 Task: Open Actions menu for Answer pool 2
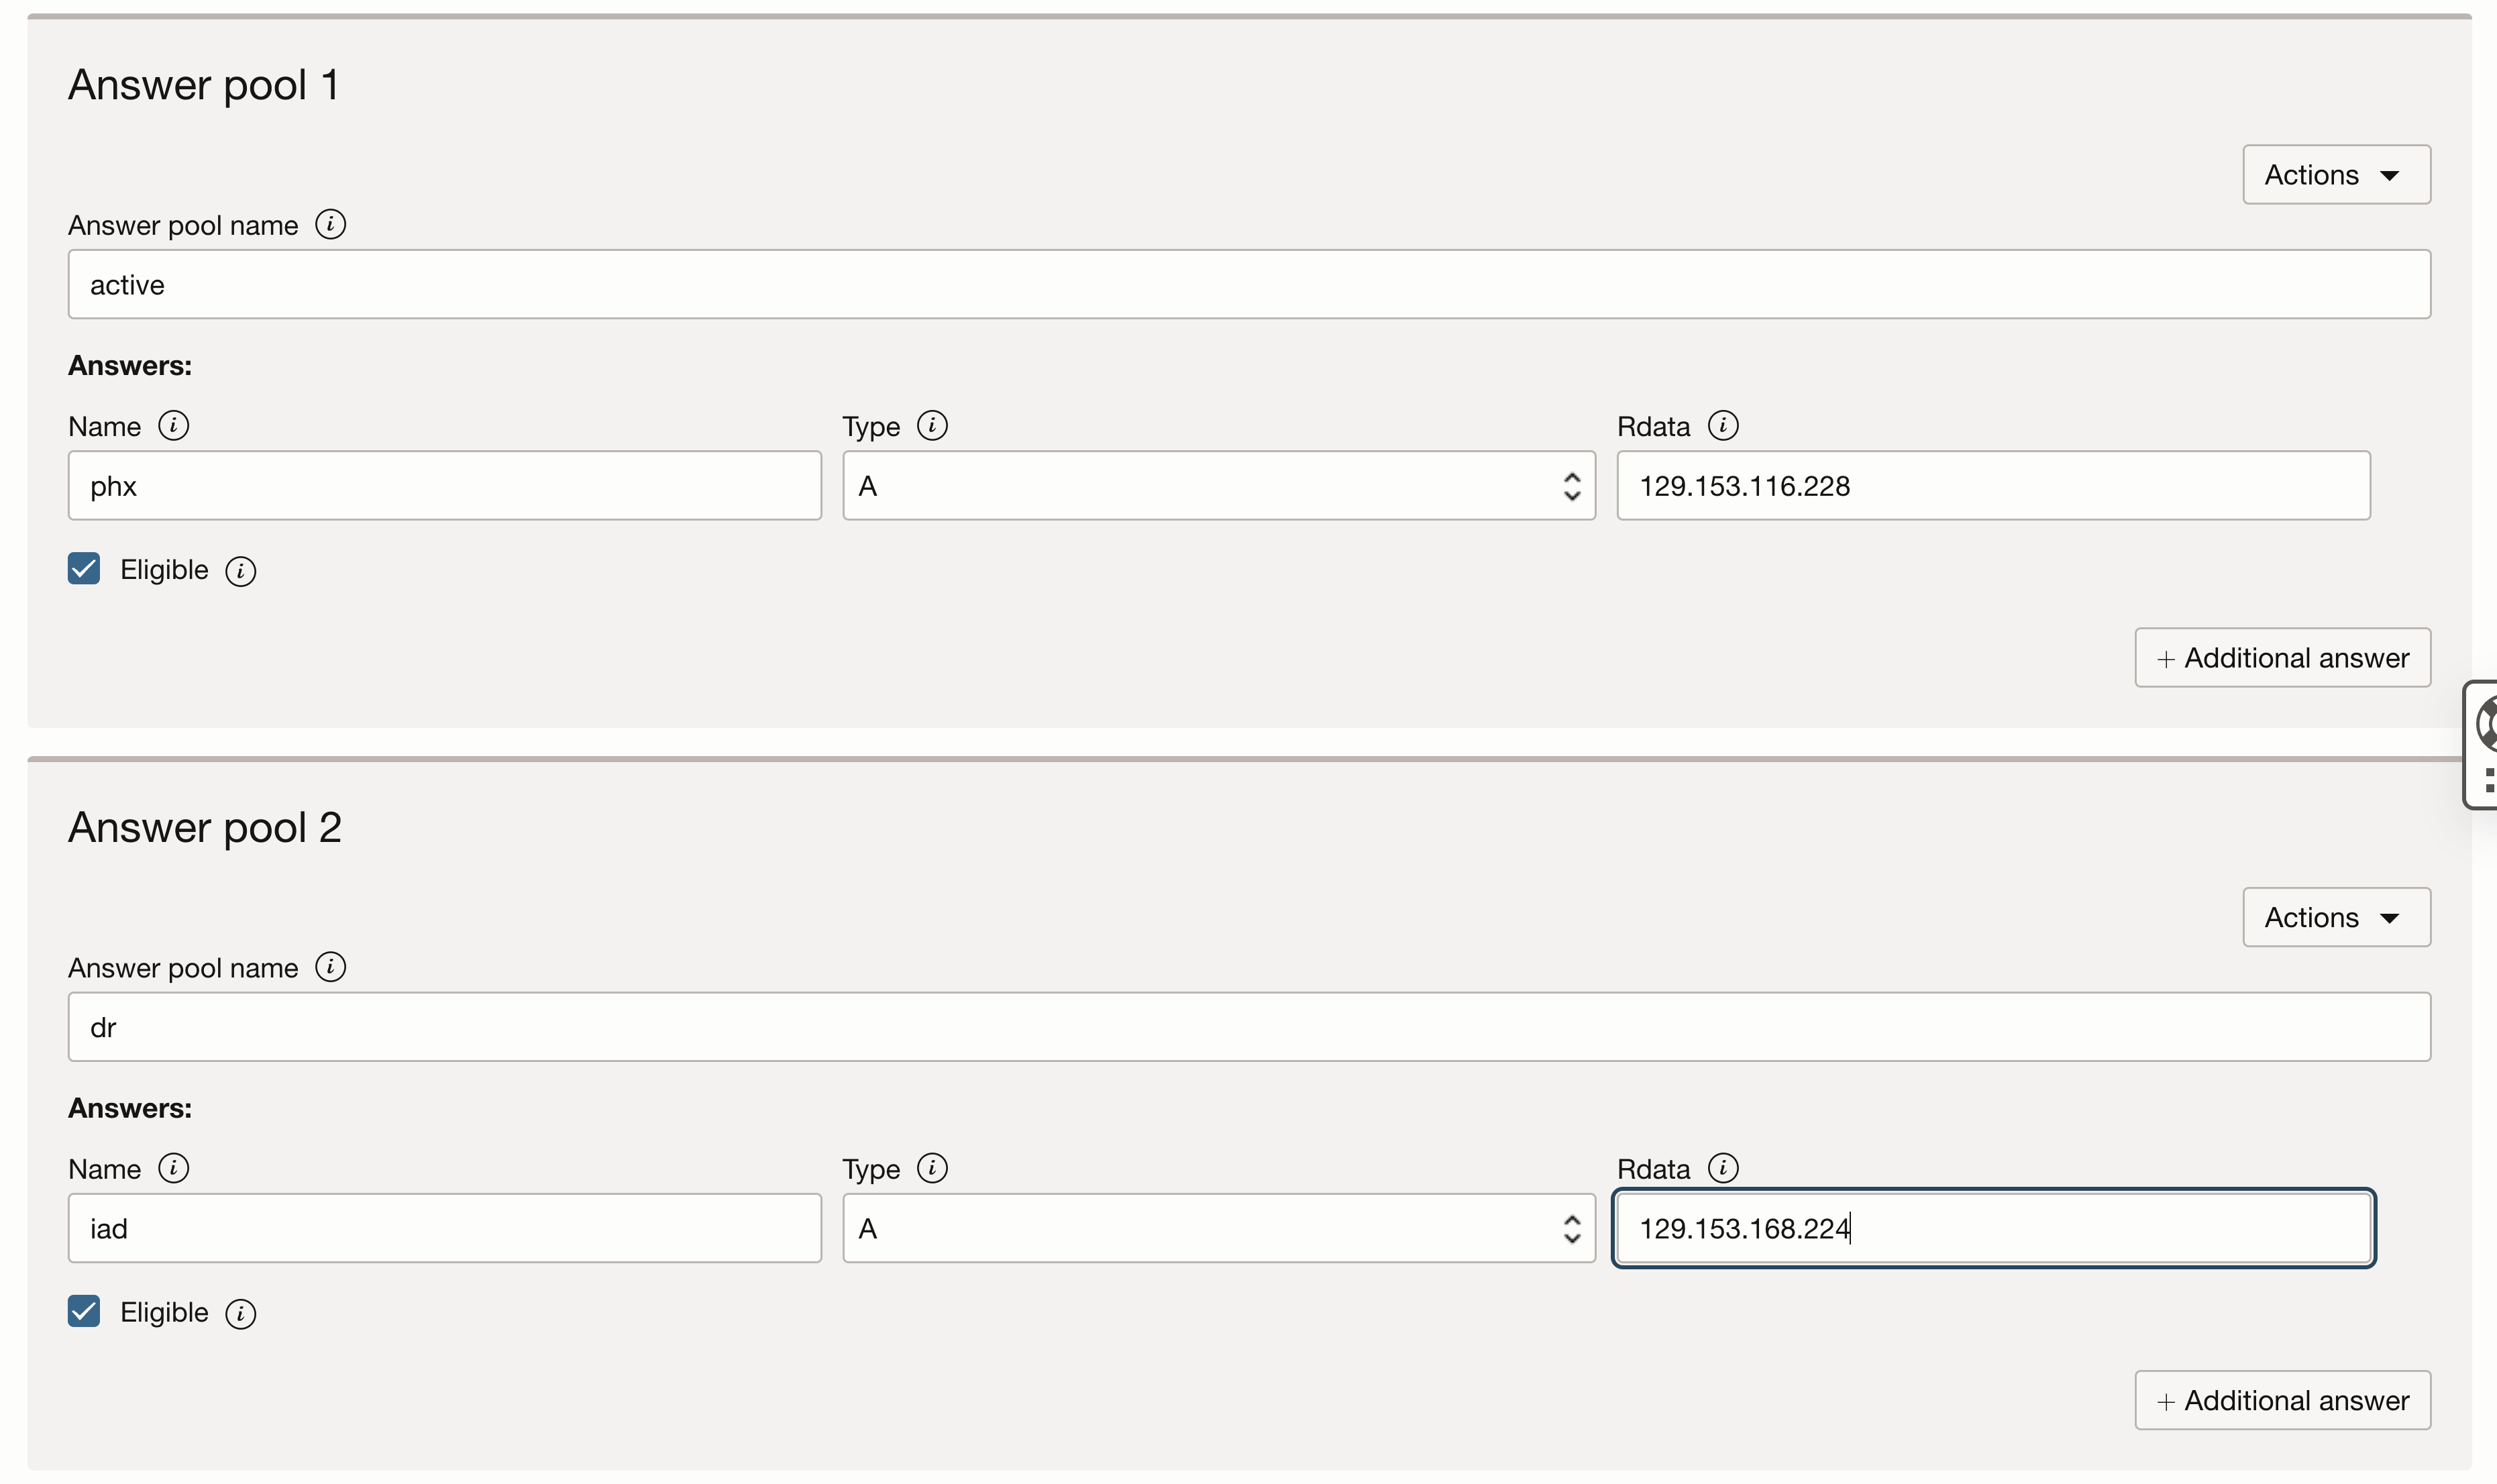(2335, 916)
